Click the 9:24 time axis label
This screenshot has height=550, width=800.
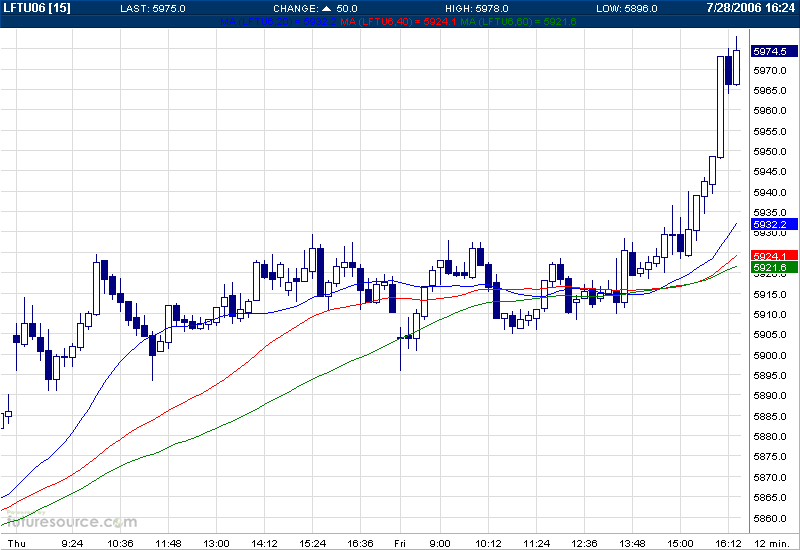point(72,543)
